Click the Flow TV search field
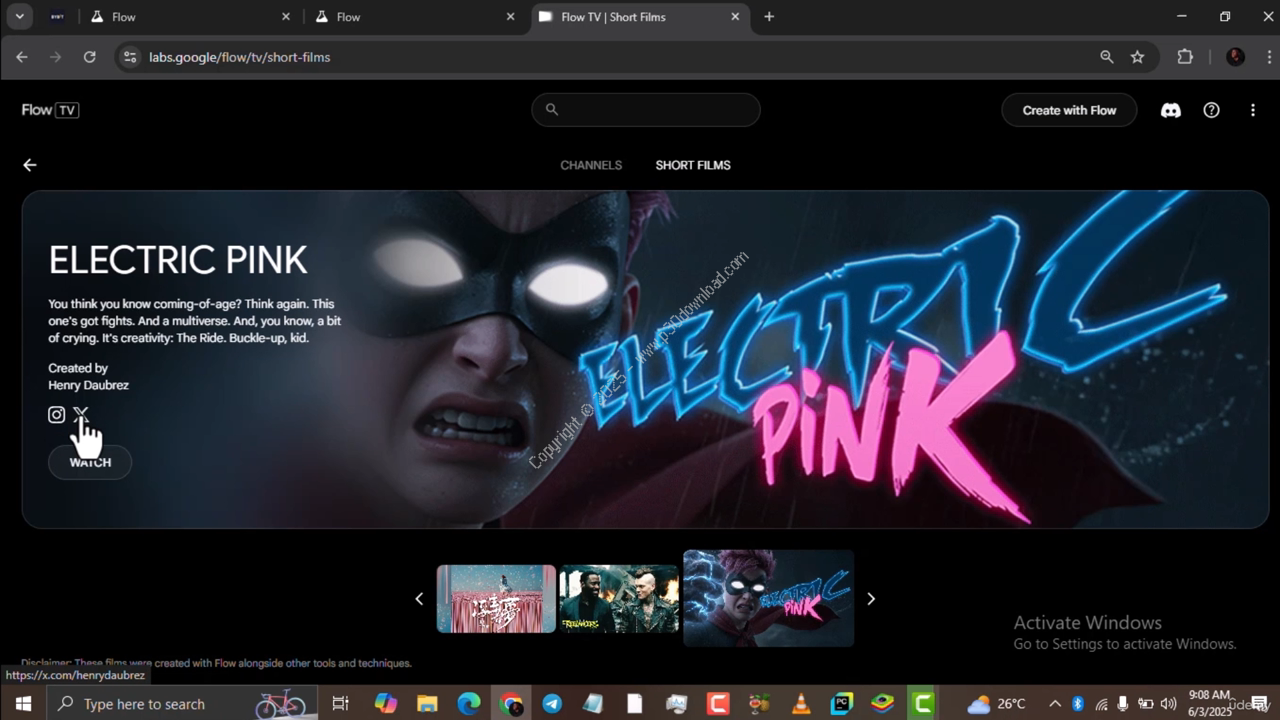 646,110
